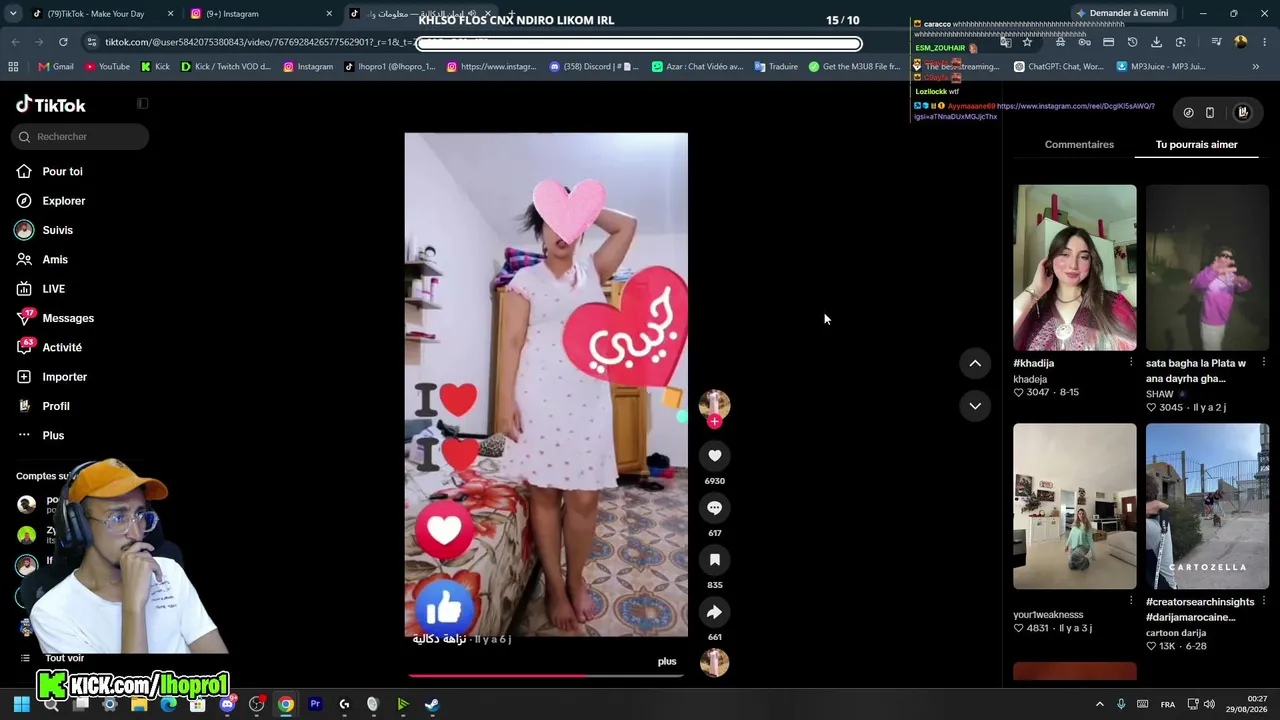Reload the page with the refresh icon
The height and width of the screenshot is (720, 1280).
click(x=63, y=42)
